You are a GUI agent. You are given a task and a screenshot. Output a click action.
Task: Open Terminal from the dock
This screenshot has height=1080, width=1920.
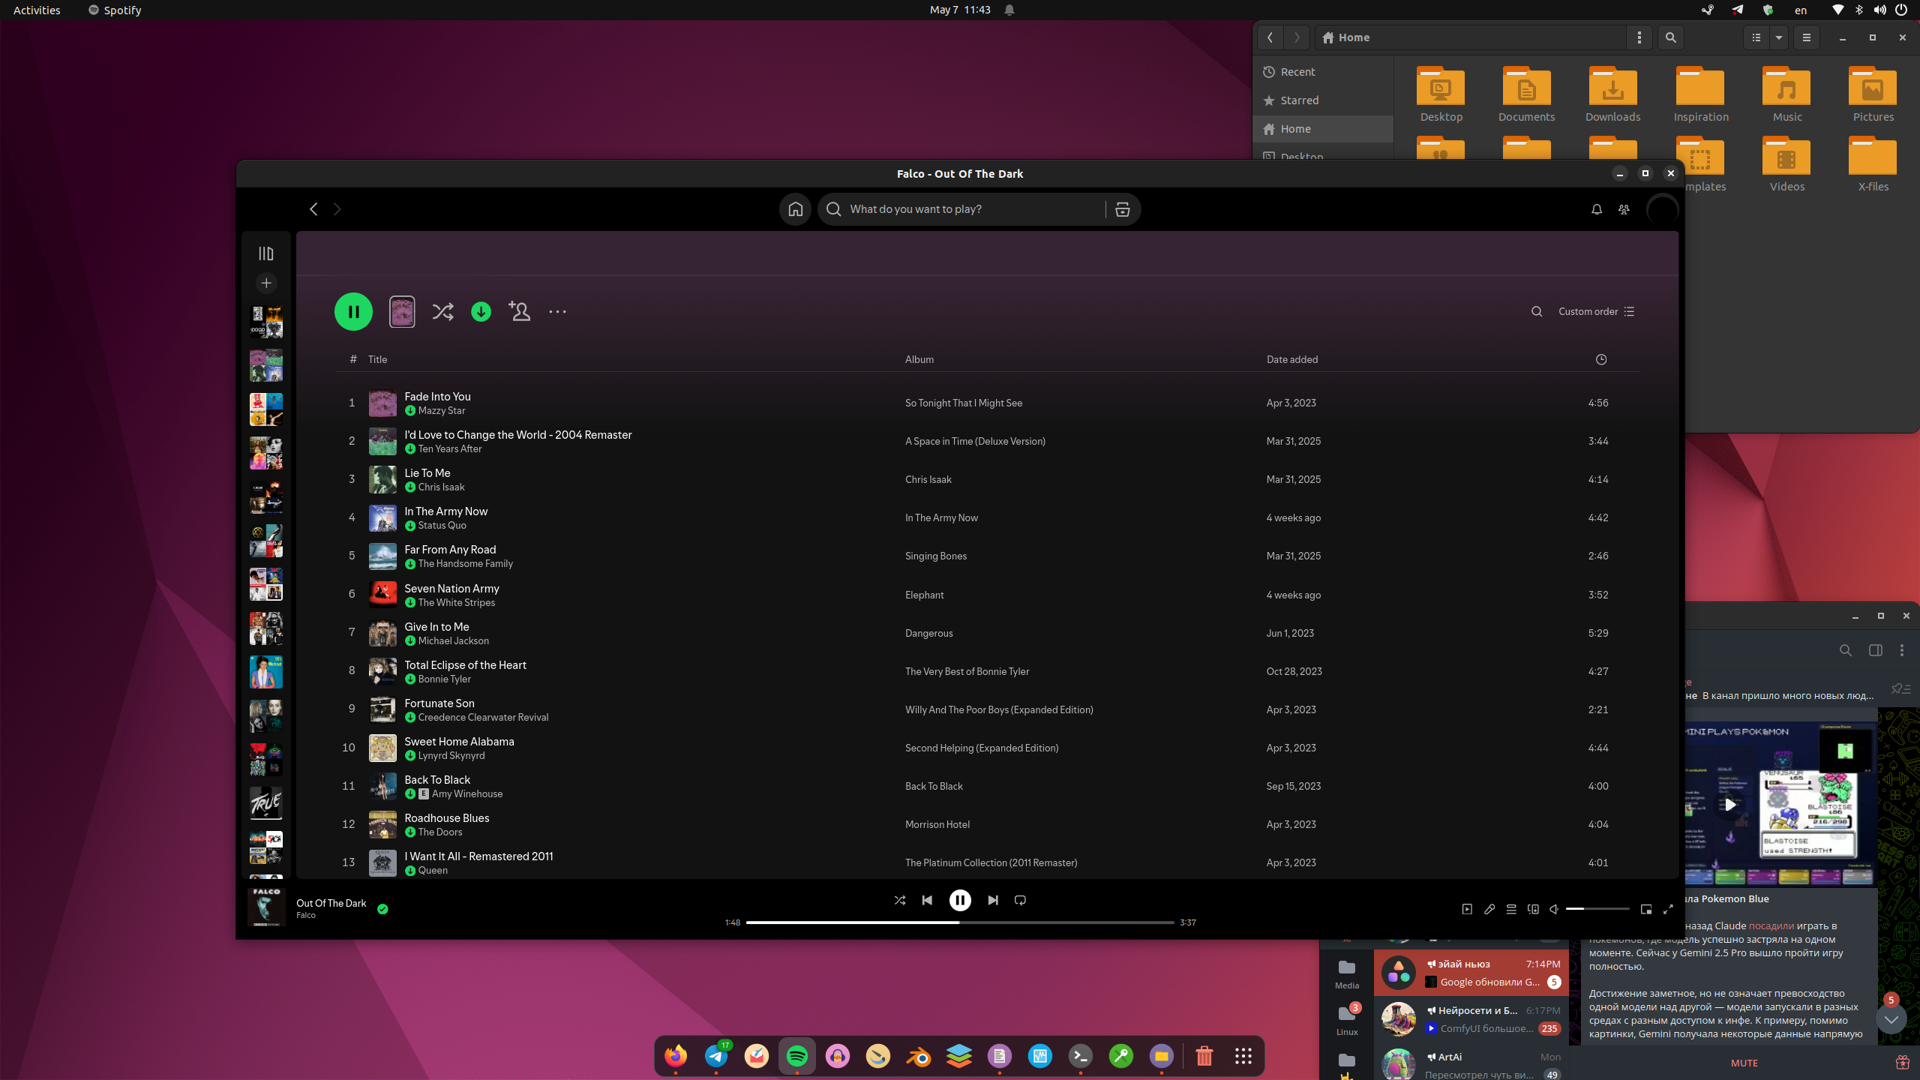(1080, 1056)
